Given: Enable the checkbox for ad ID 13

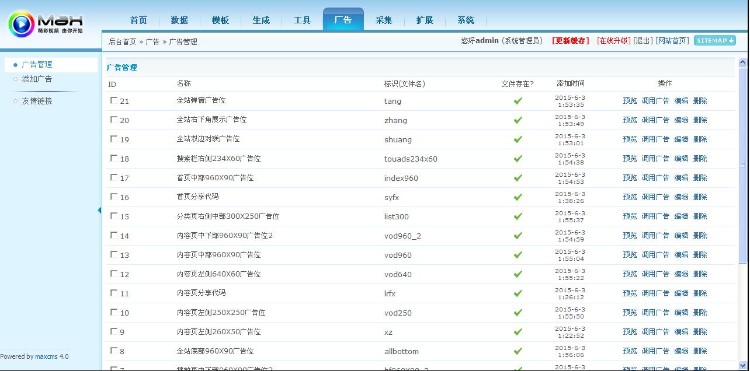Looking at the screenshot, I should [x=113, y=254].
